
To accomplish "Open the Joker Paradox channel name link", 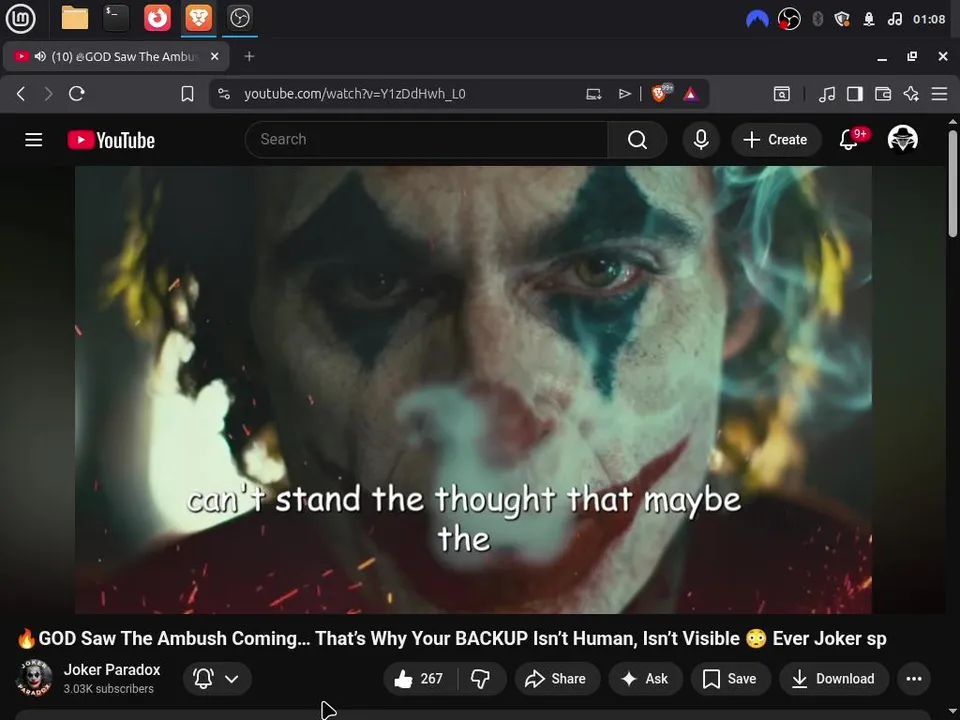I will (x=112, y=670).
